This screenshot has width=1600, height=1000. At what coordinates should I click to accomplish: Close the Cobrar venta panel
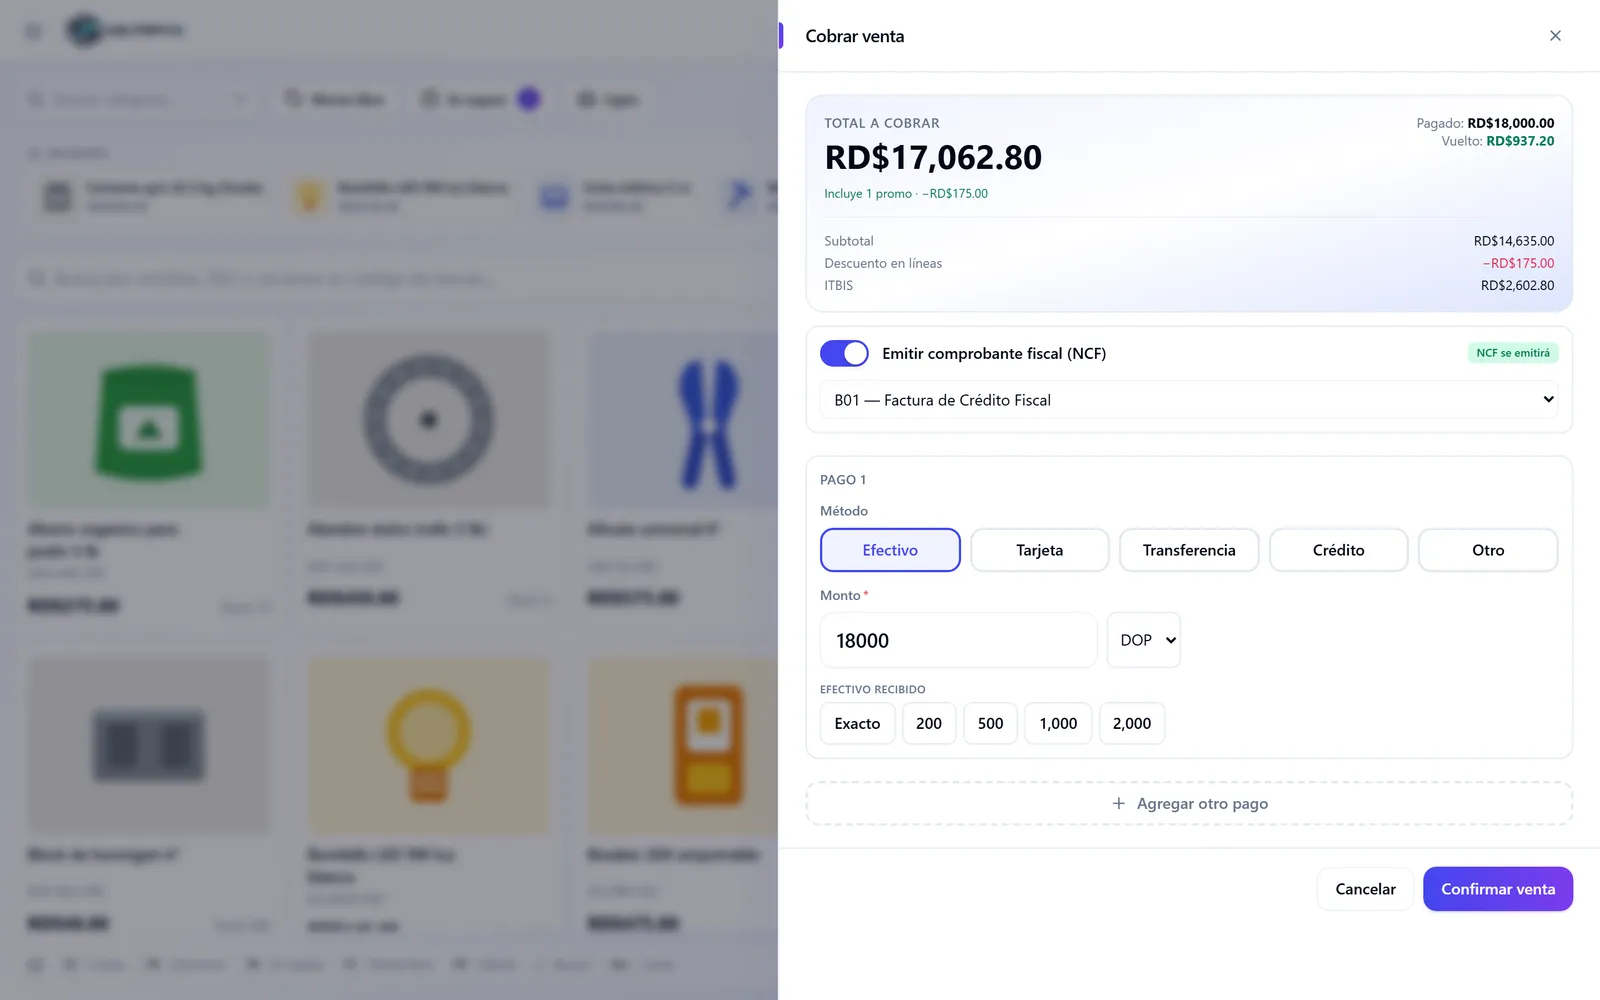[x=1555, y=36]
